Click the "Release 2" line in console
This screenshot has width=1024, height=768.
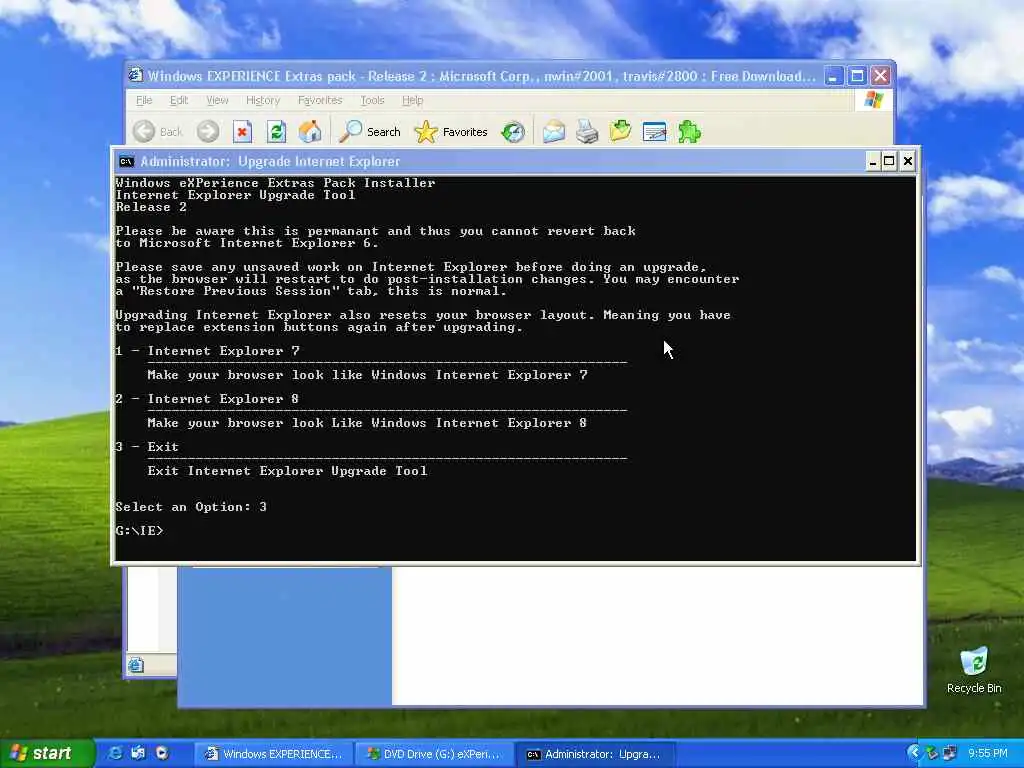click(151, 207)
